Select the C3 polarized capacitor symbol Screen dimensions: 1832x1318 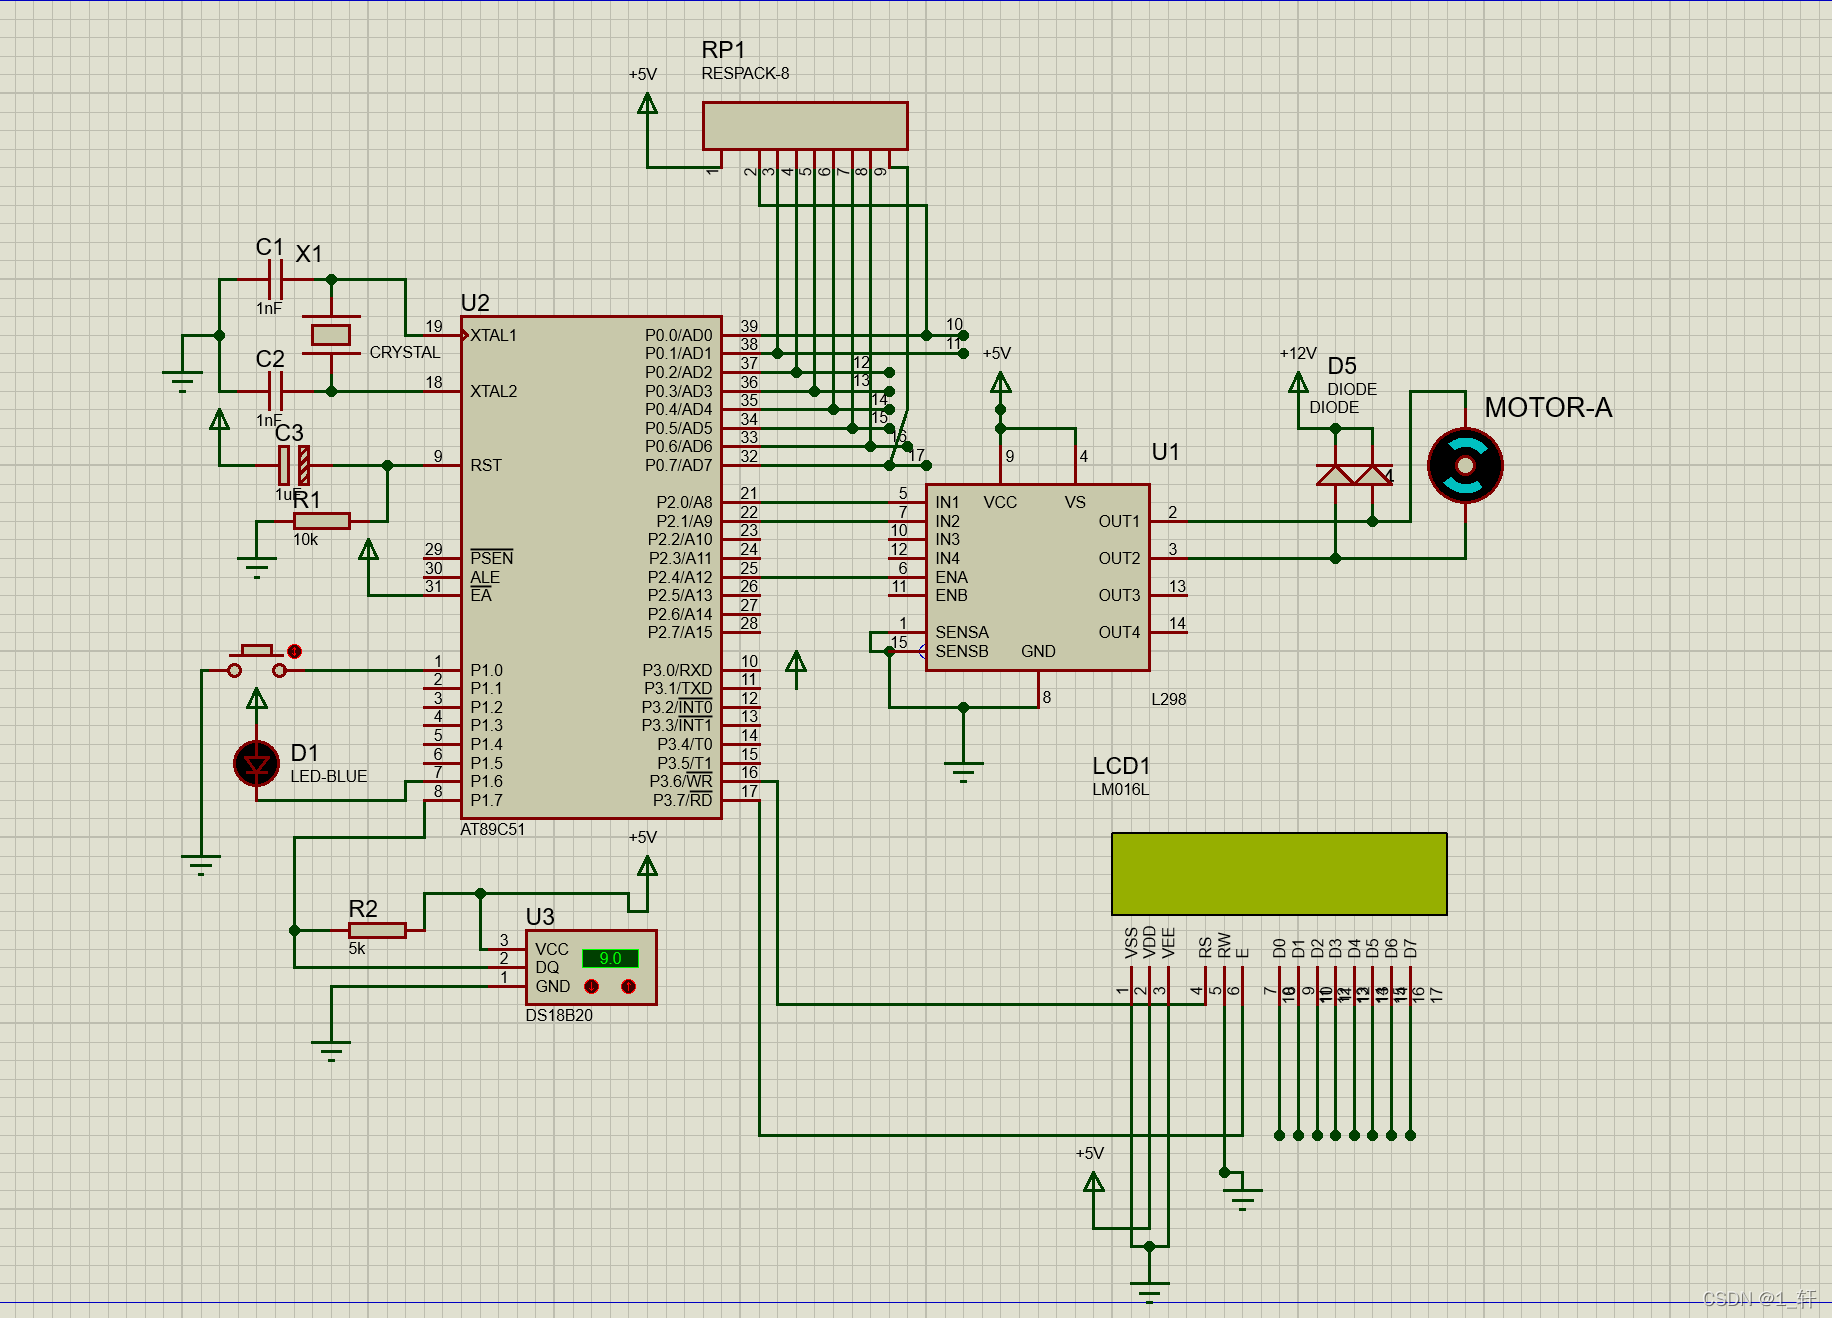(294, 465)
